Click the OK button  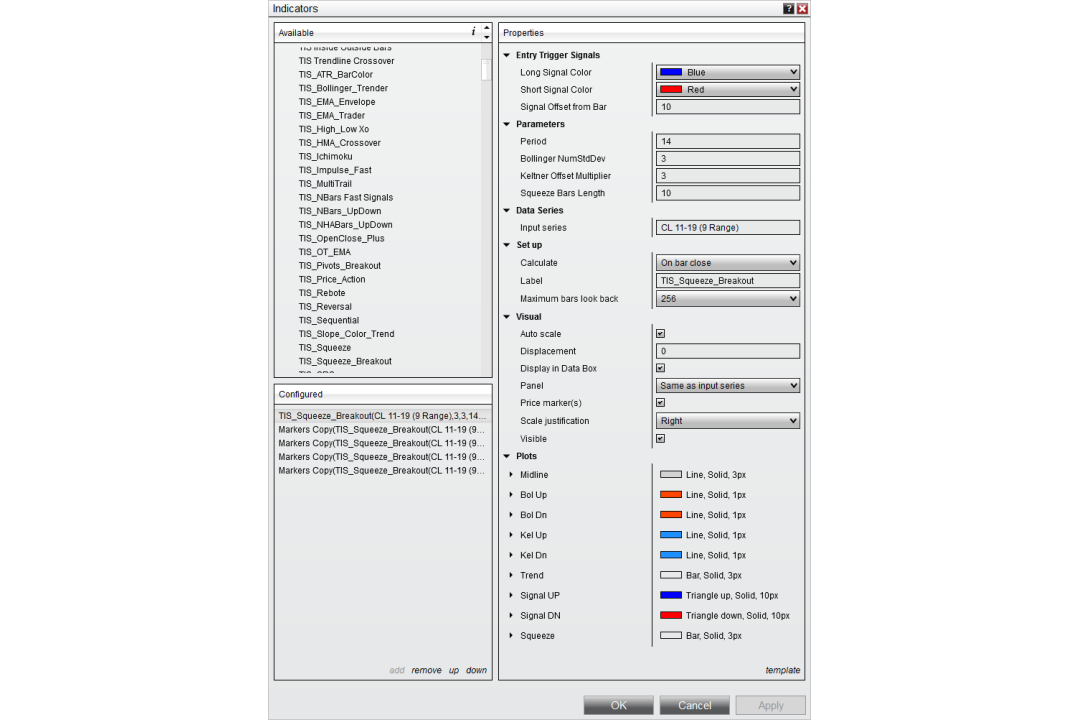pyautogui.click(x=619, y=705)
